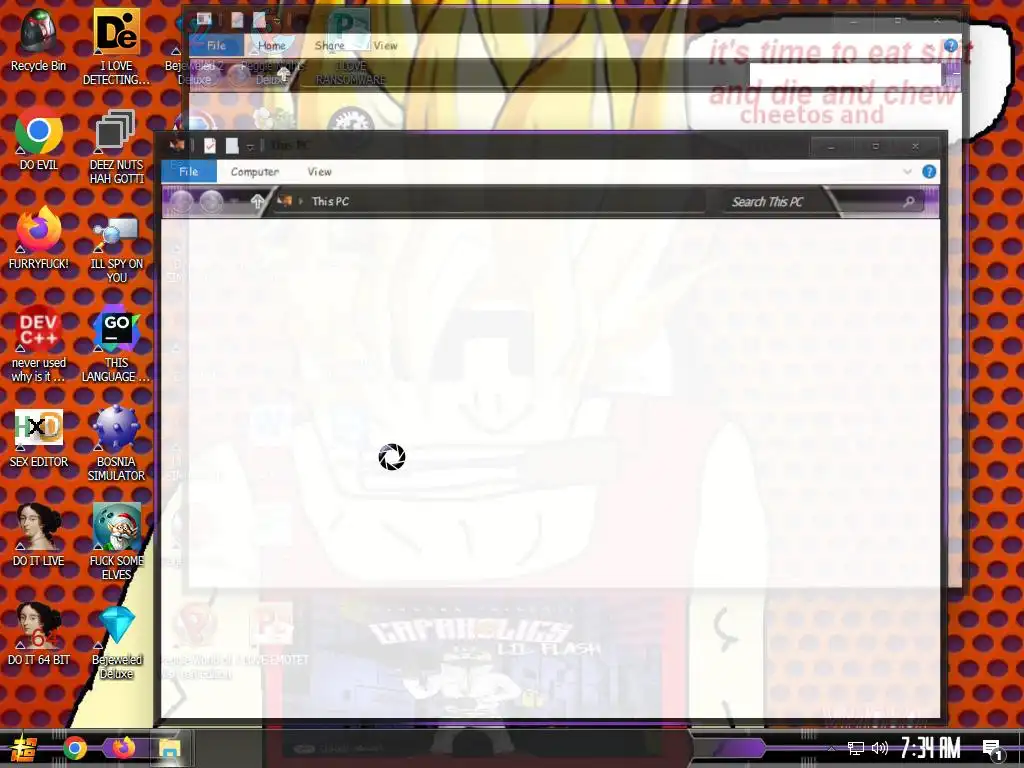1024x768 pixels.
Task: Open the GoLand 'THIS LANGUAGE' shortcut
Action: (x=116, y=344)
